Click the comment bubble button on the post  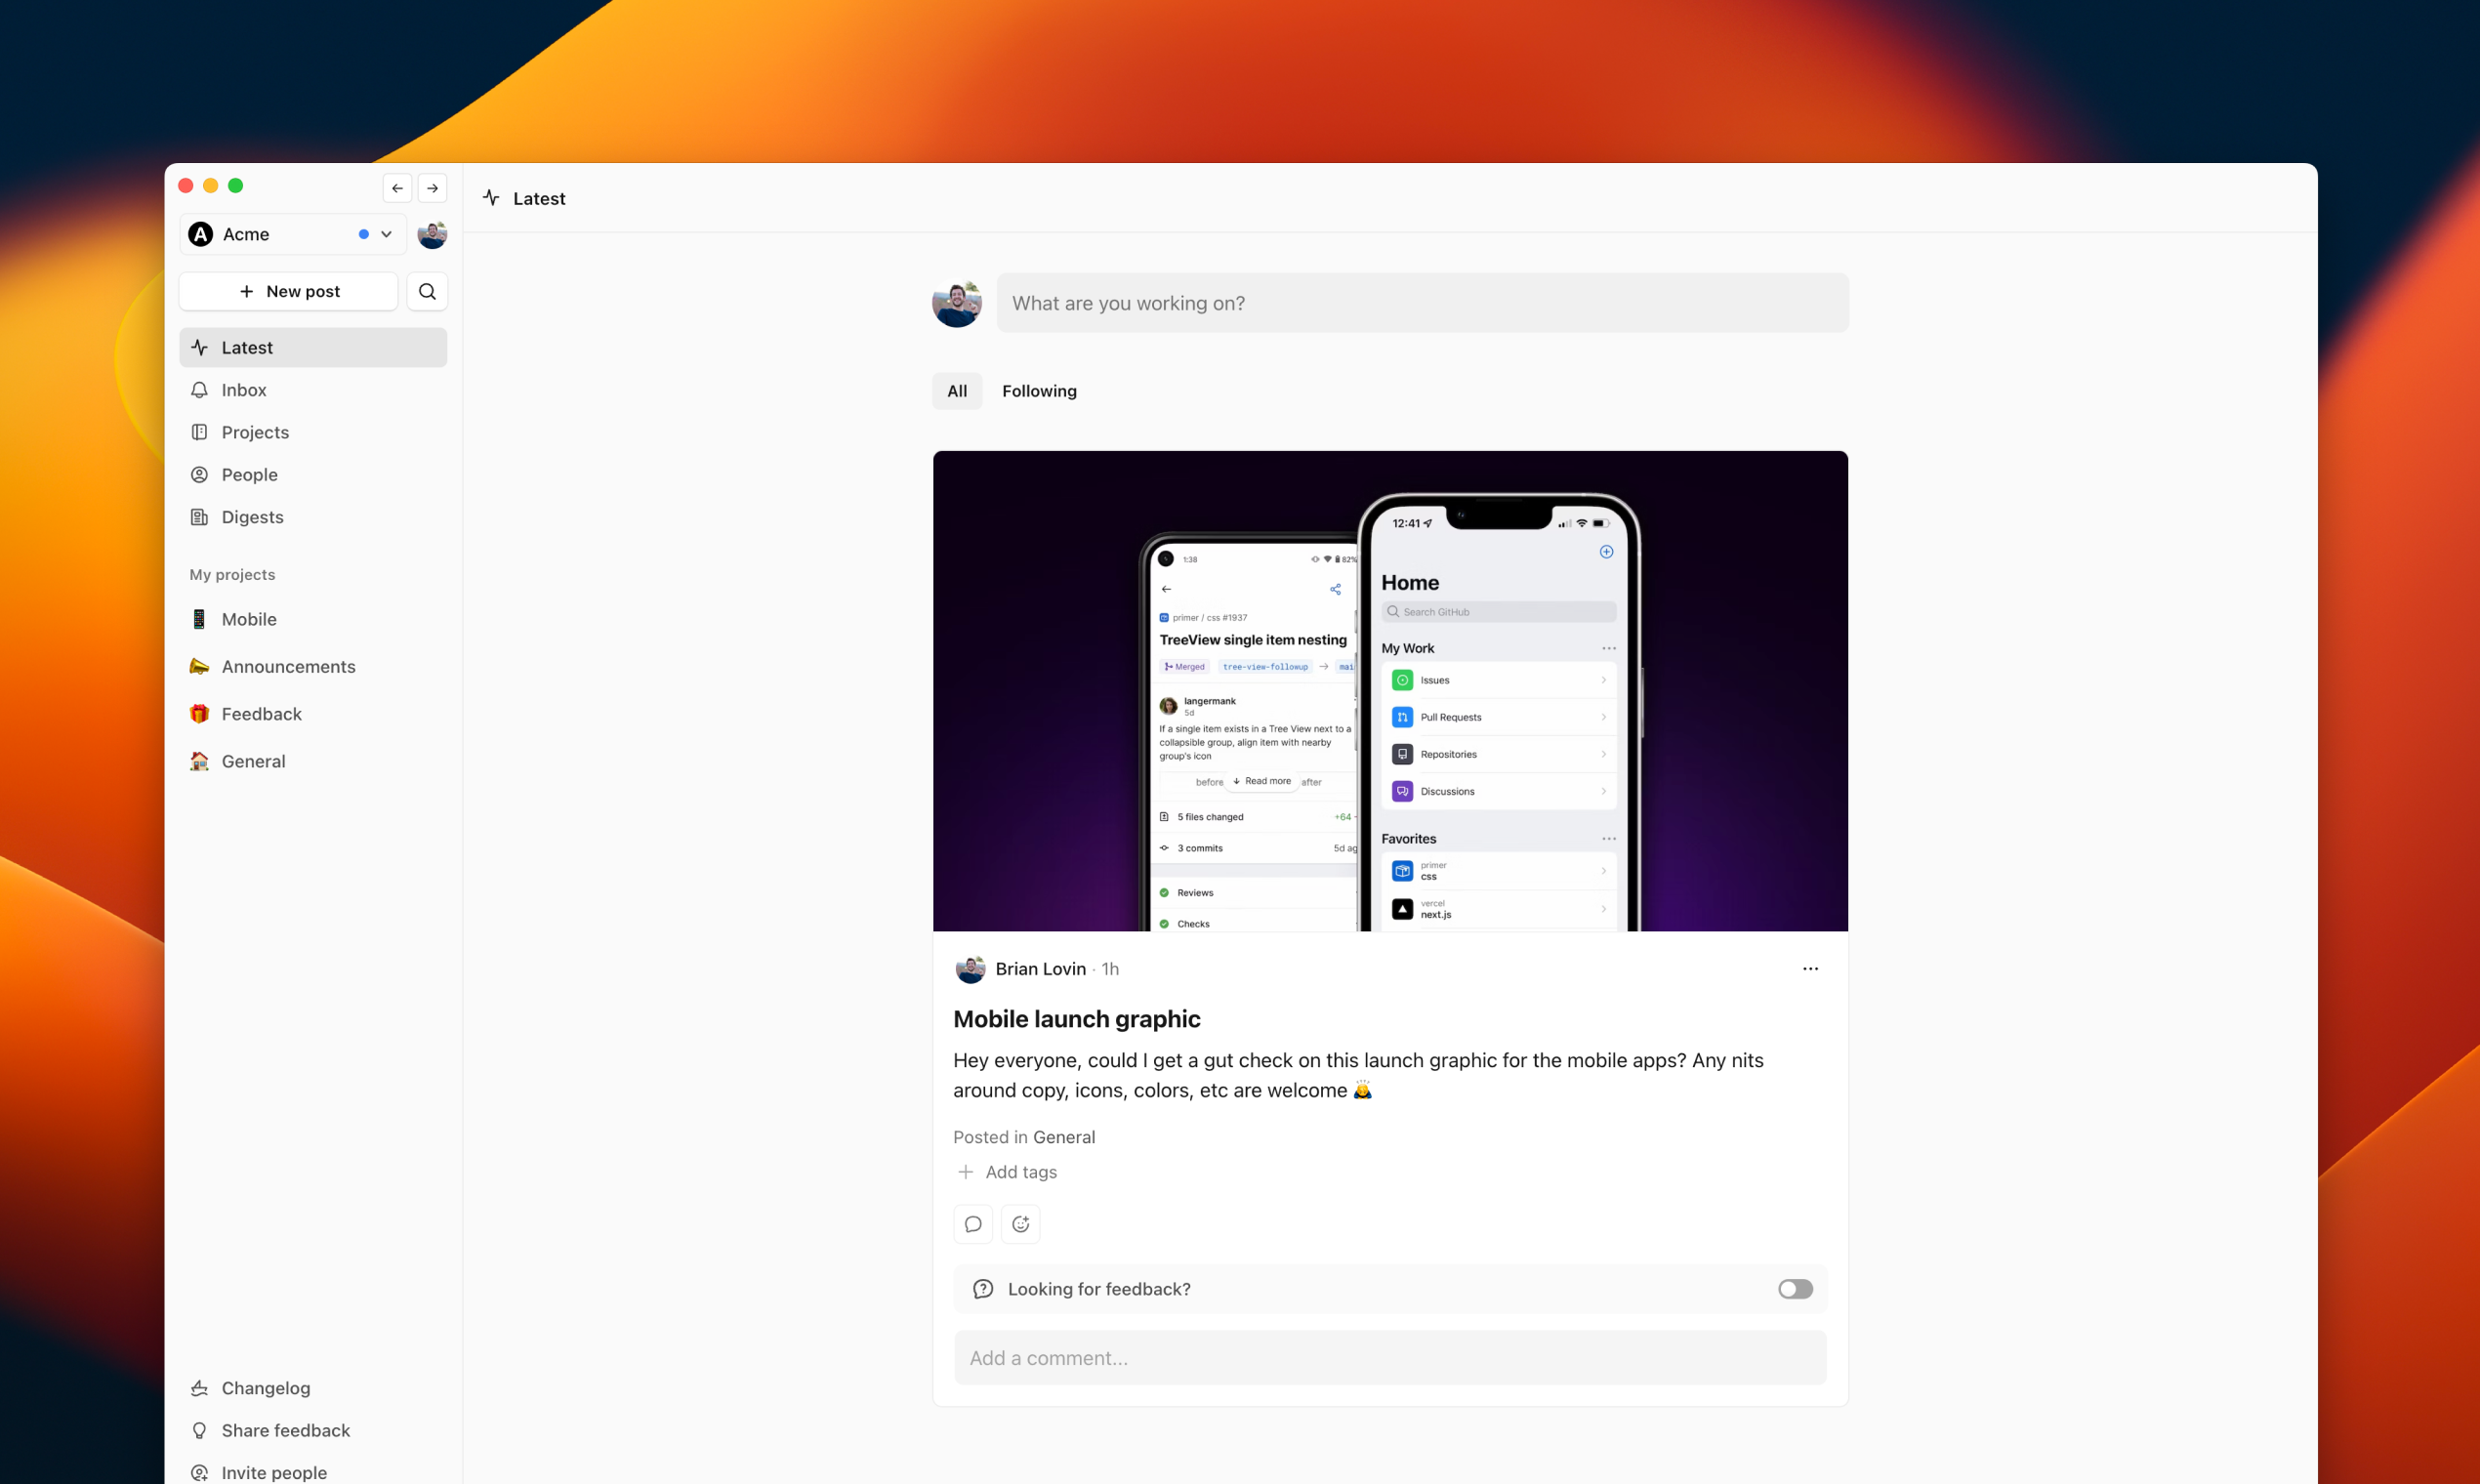[973, 1224]
